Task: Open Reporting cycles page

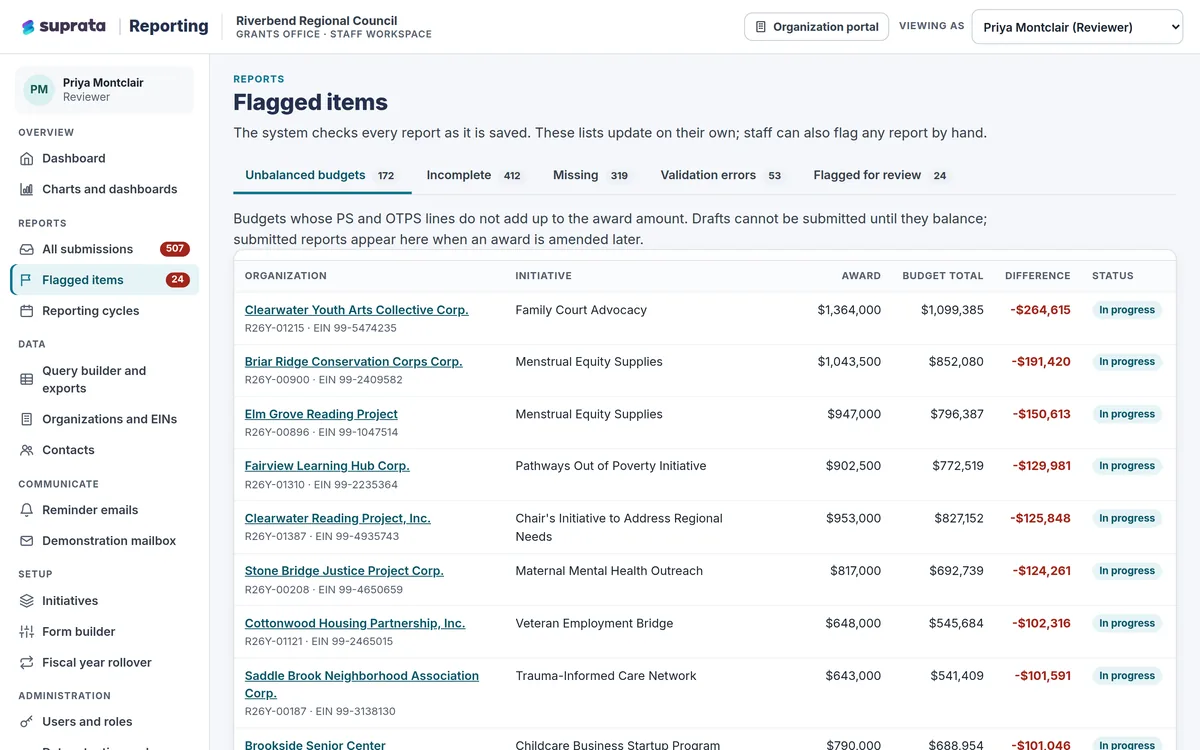Action: [x=104, y=311]
